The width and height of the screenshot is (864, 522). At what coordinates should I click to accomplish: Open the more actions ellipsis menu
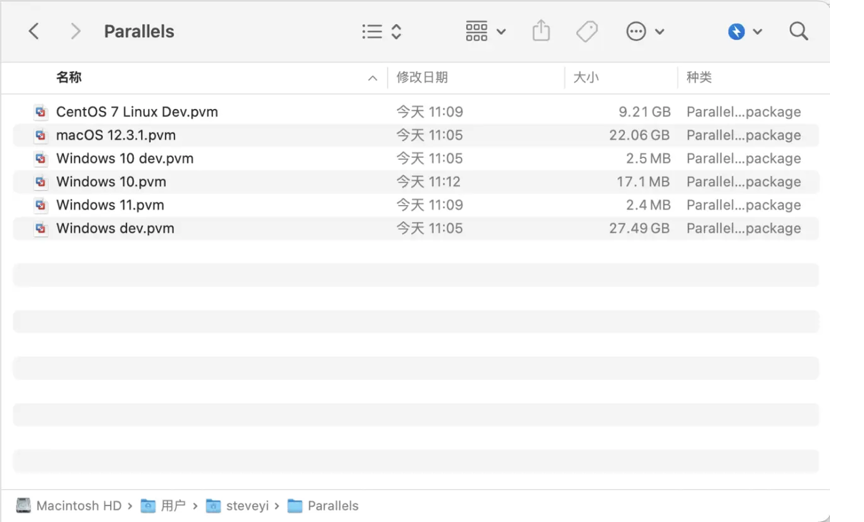(x=645, y=31)
